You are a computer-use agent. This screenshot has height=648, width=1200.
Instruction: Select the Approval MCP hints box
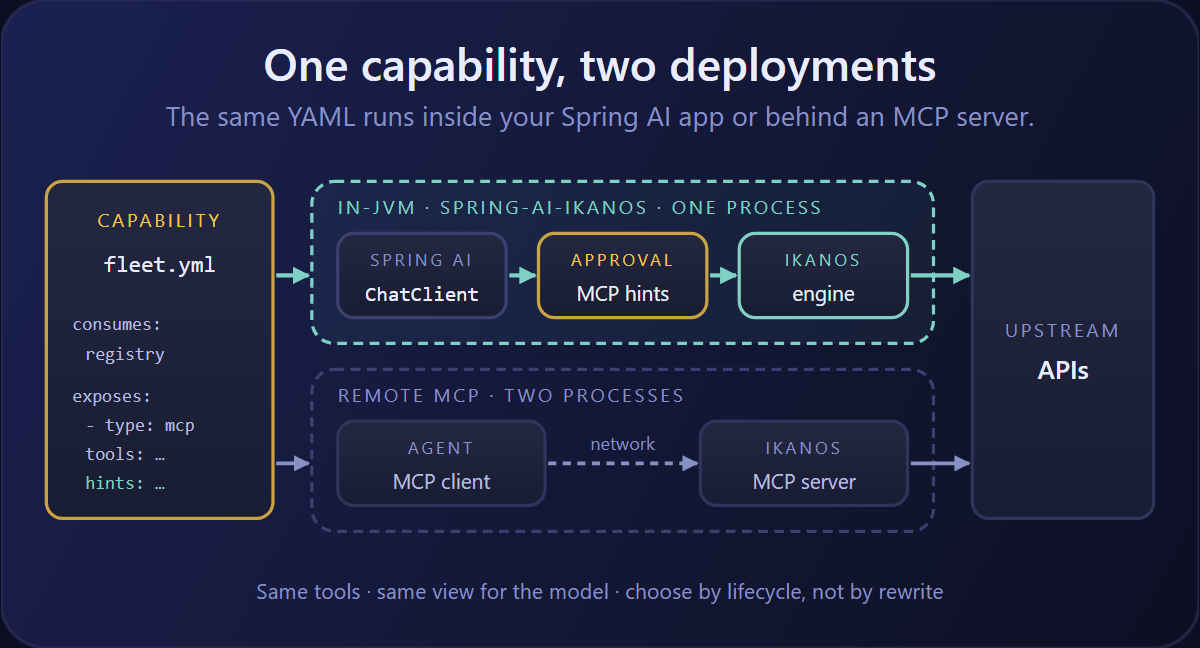pos(623,276)
